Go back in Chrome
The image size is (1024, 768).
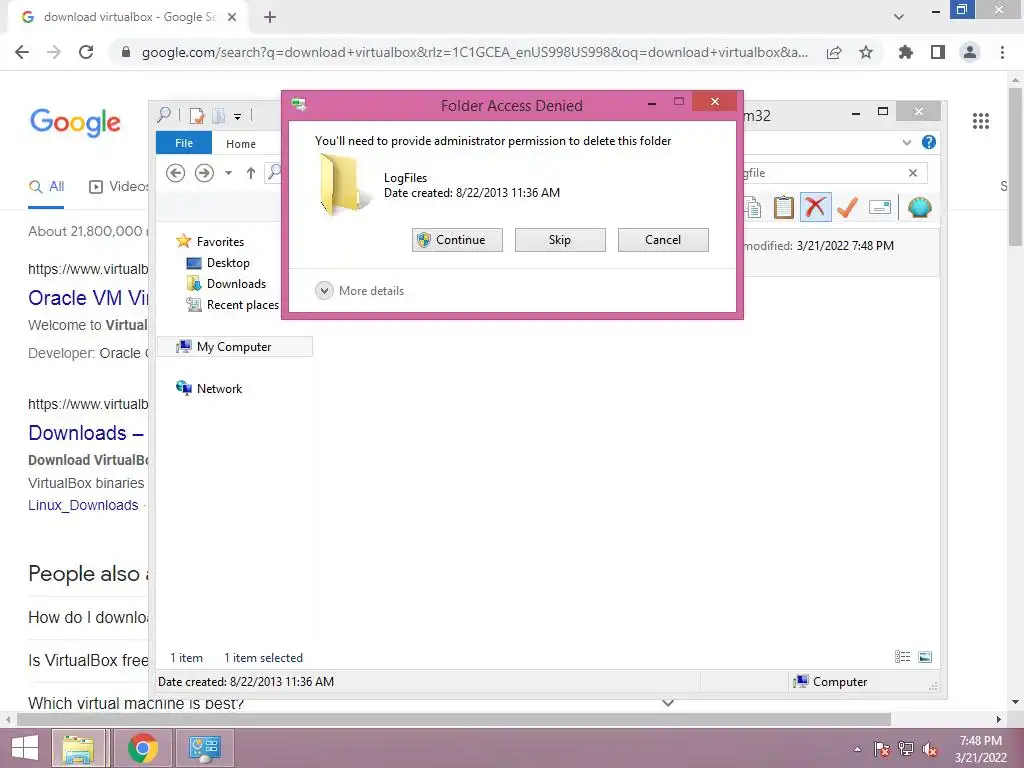[22, 52]
